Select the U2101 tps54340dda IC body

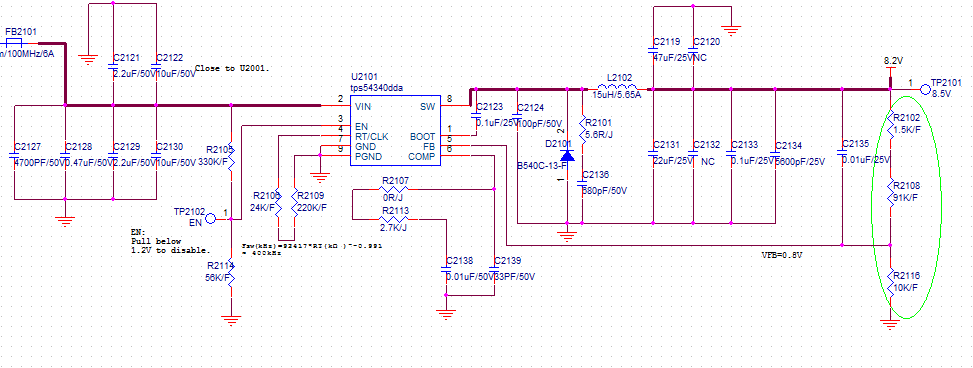coord(396,130)
